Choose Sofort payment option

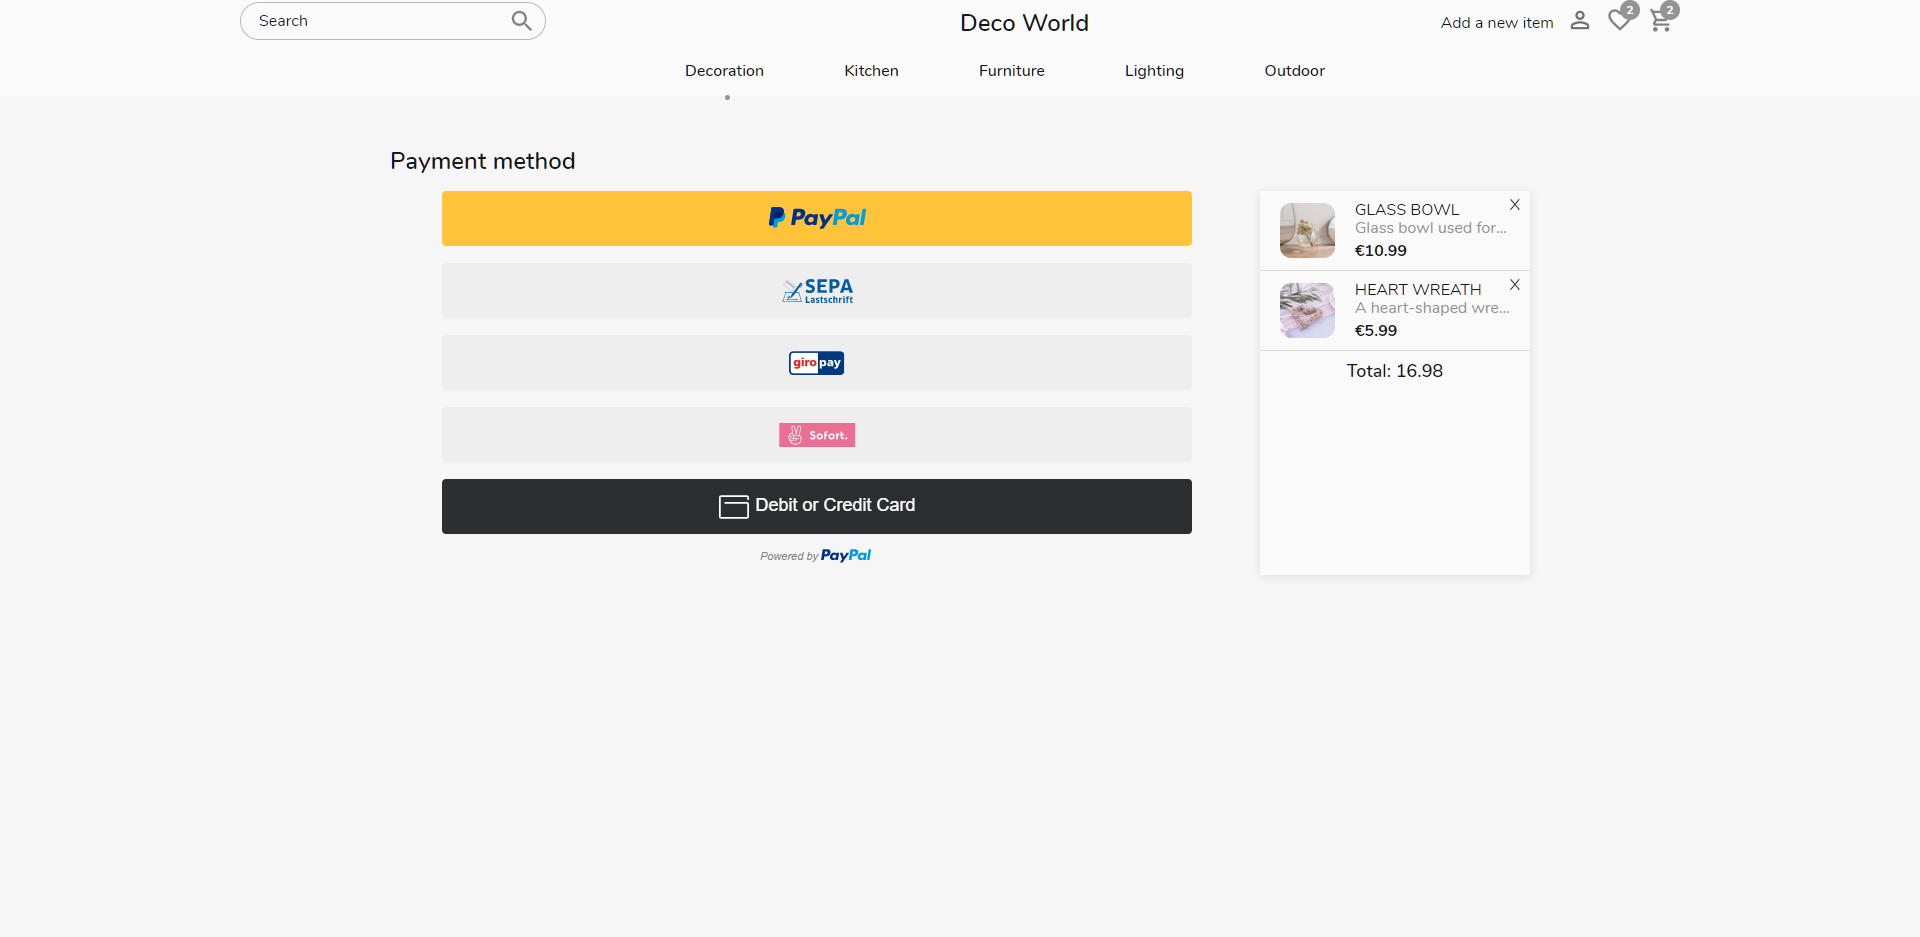(x=817, y=434)
